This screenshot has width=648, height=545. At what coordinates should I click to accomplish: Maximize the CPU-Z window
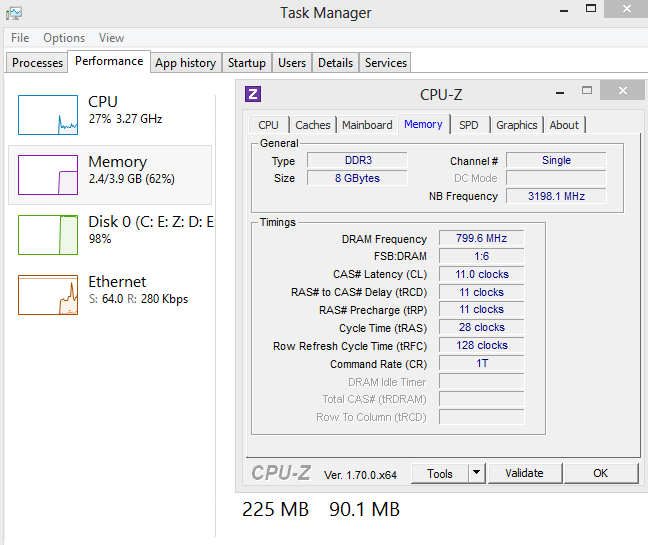pyautogui.click(x=587, y=90)
